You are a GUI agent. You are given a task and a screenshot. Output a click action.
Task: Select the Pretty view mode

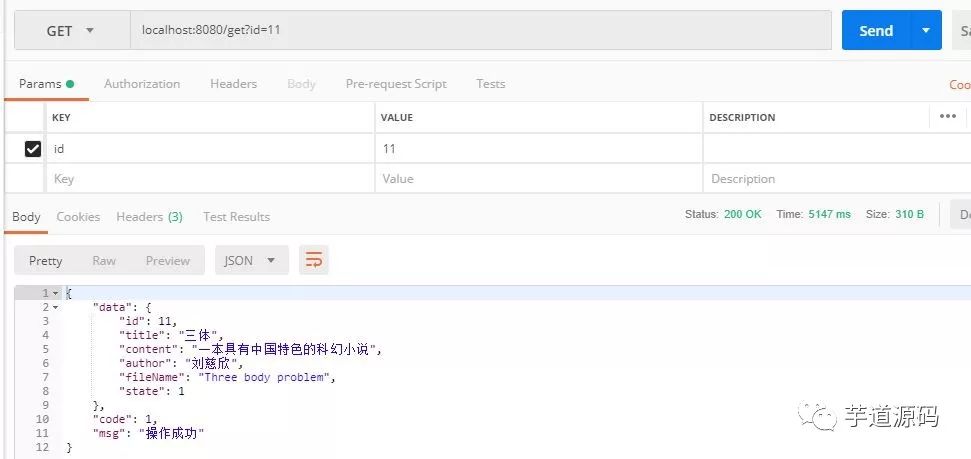(45, 261)
